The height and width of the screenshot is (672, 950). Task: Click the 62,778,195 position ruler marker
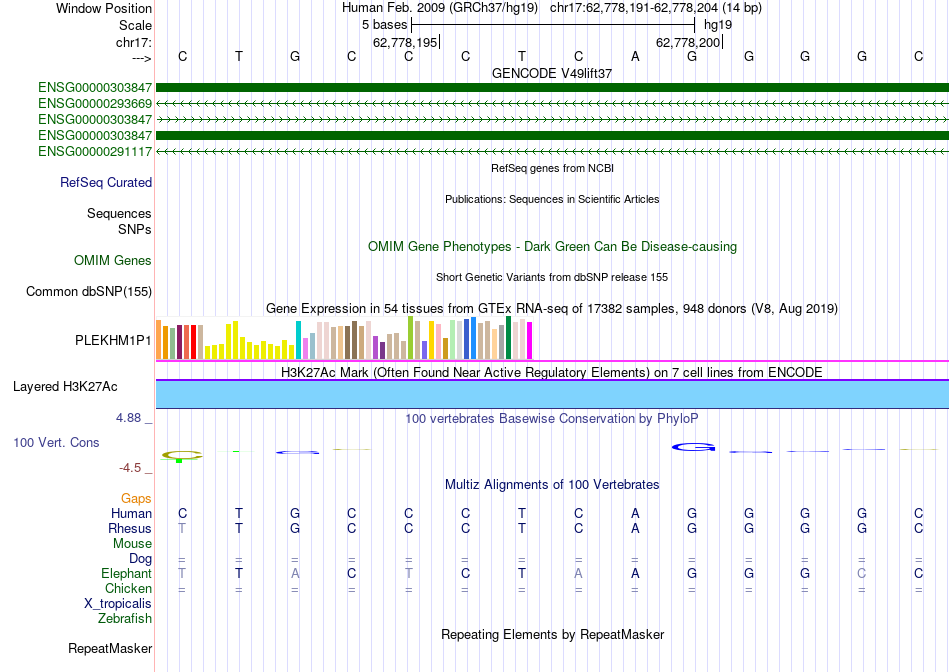tap(406, 42)
